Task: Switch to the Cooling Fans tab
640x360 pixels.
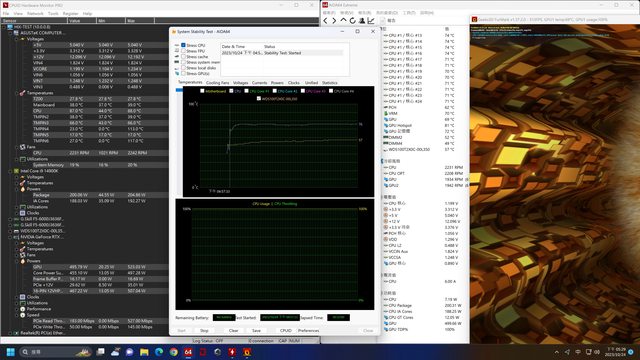Action: (218, 83)
